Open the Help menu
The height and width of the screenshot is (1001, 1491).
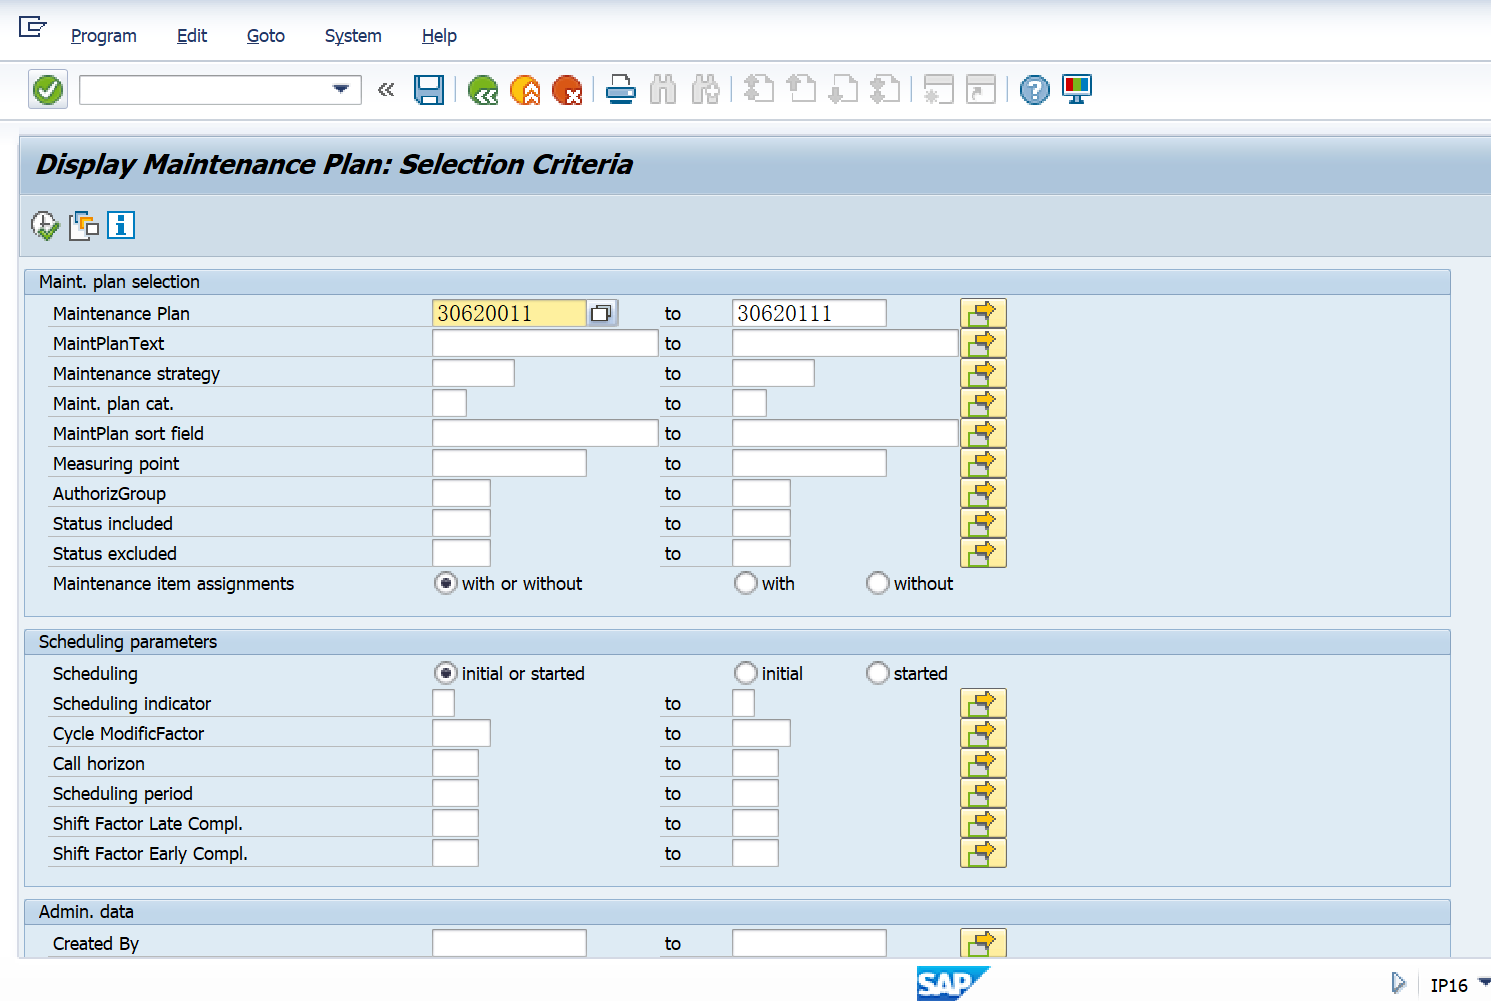tap(439, 36)
